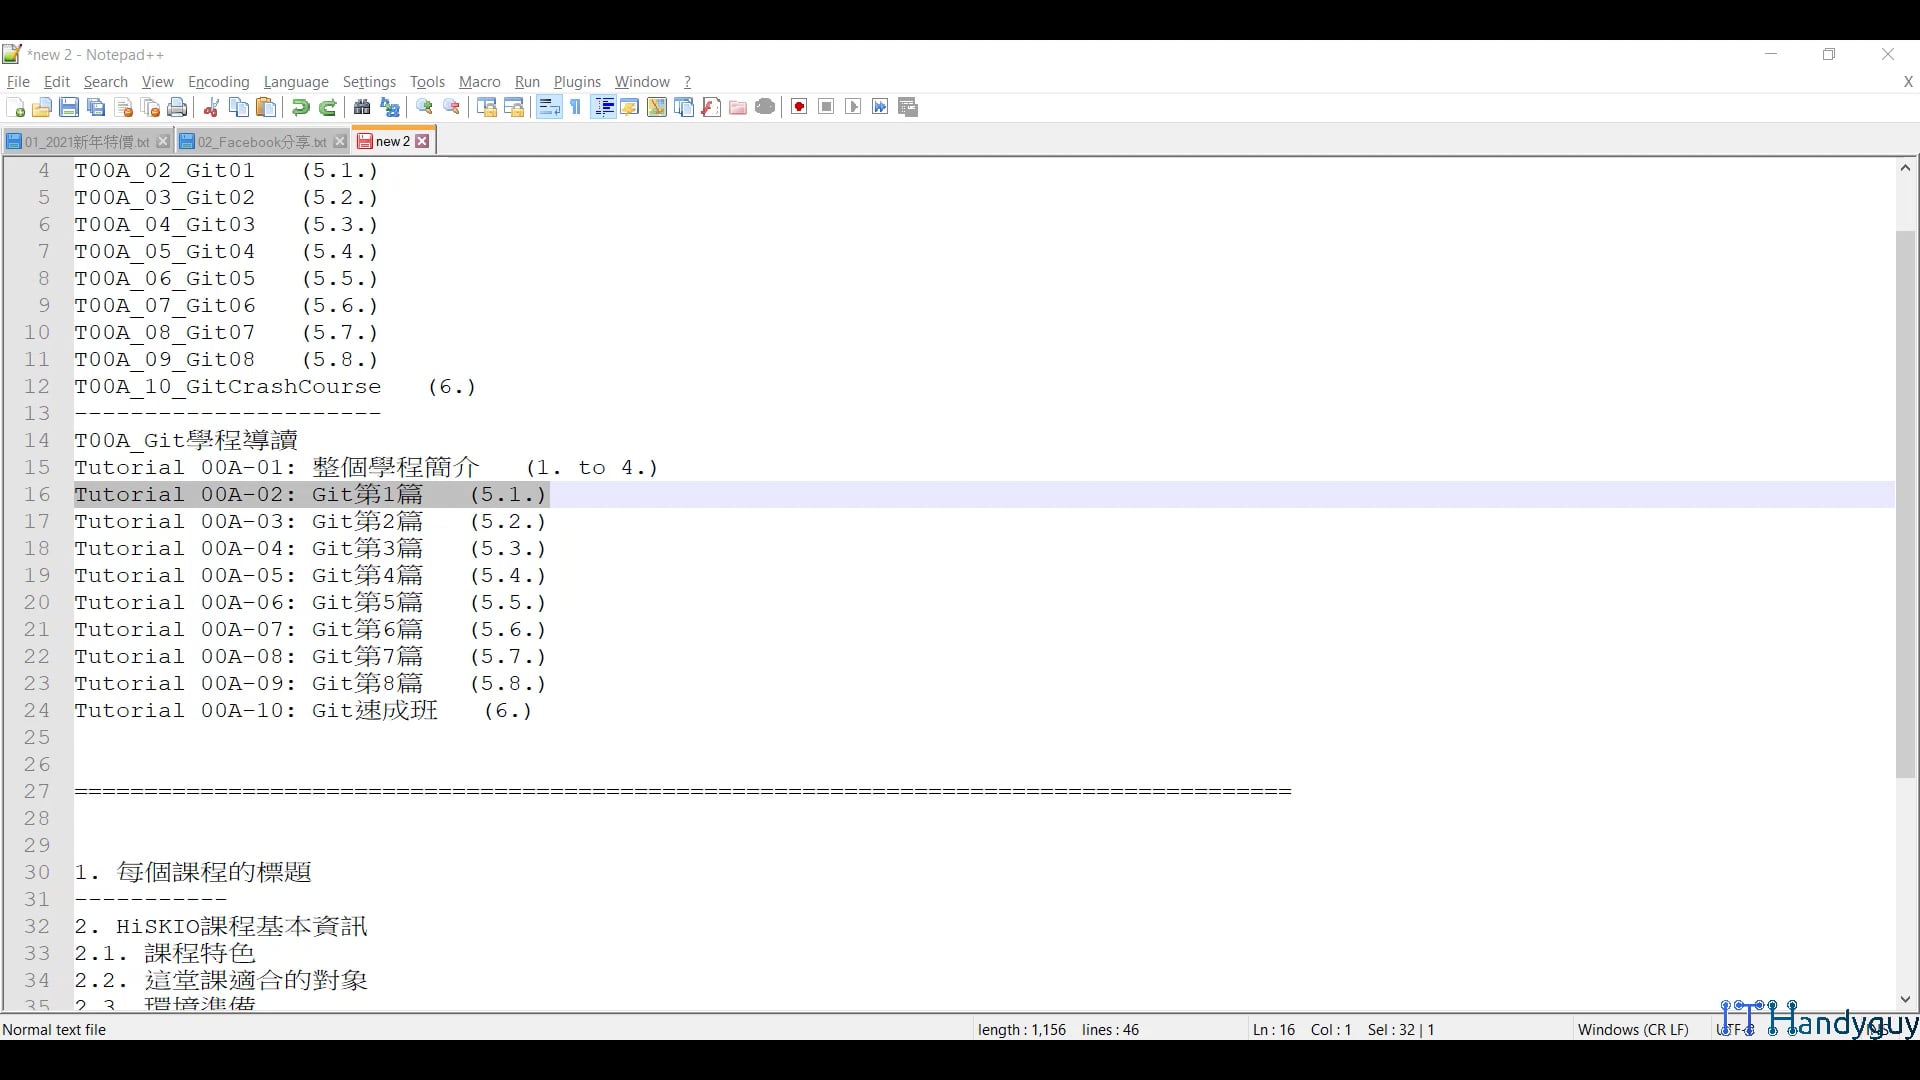Click the Zoom In magnifier icon
1920x1080 pixels.
(x=425, y=108)
